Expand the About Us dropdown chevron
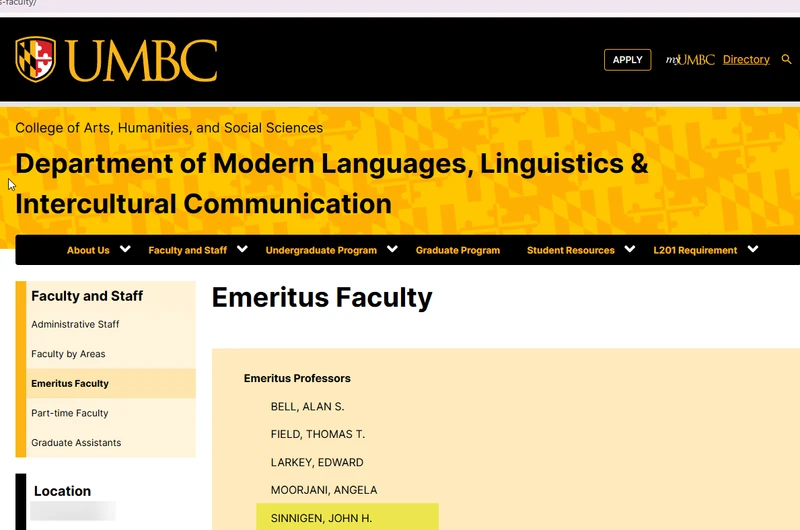Screen dimensions: 800x530 tap(125, 249)
